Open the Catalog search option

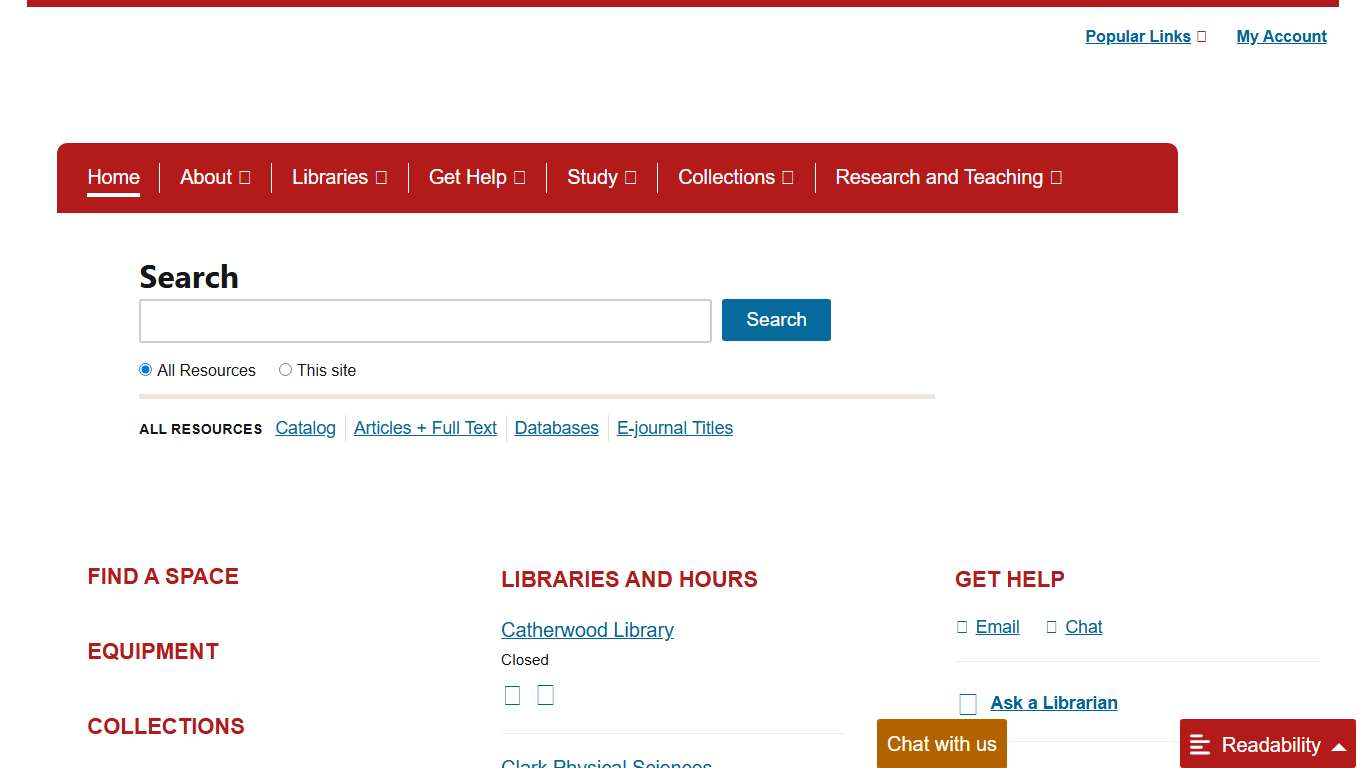point(305,428)
